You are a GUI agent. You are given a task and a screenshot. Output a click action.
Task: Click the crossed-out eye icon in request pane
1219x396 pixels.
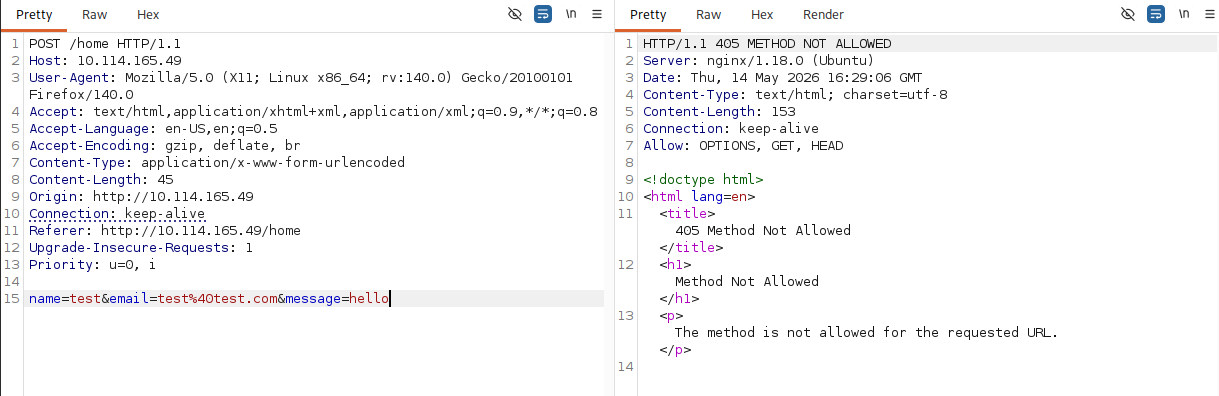(516, 14)
